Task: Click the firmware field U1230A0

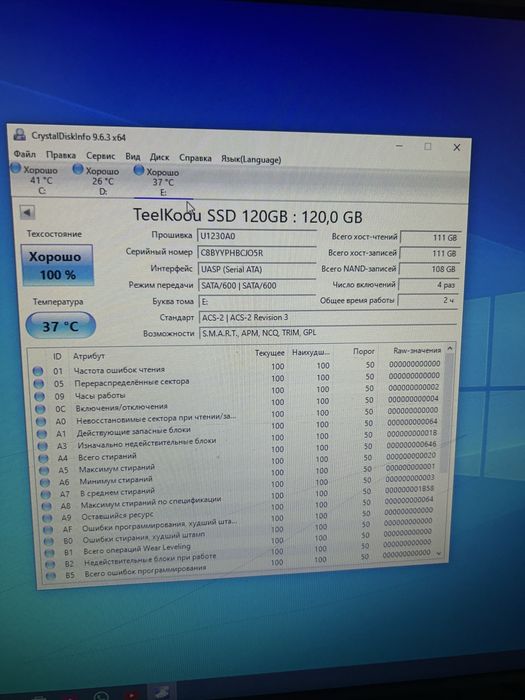Action: (x=257, y=236)
